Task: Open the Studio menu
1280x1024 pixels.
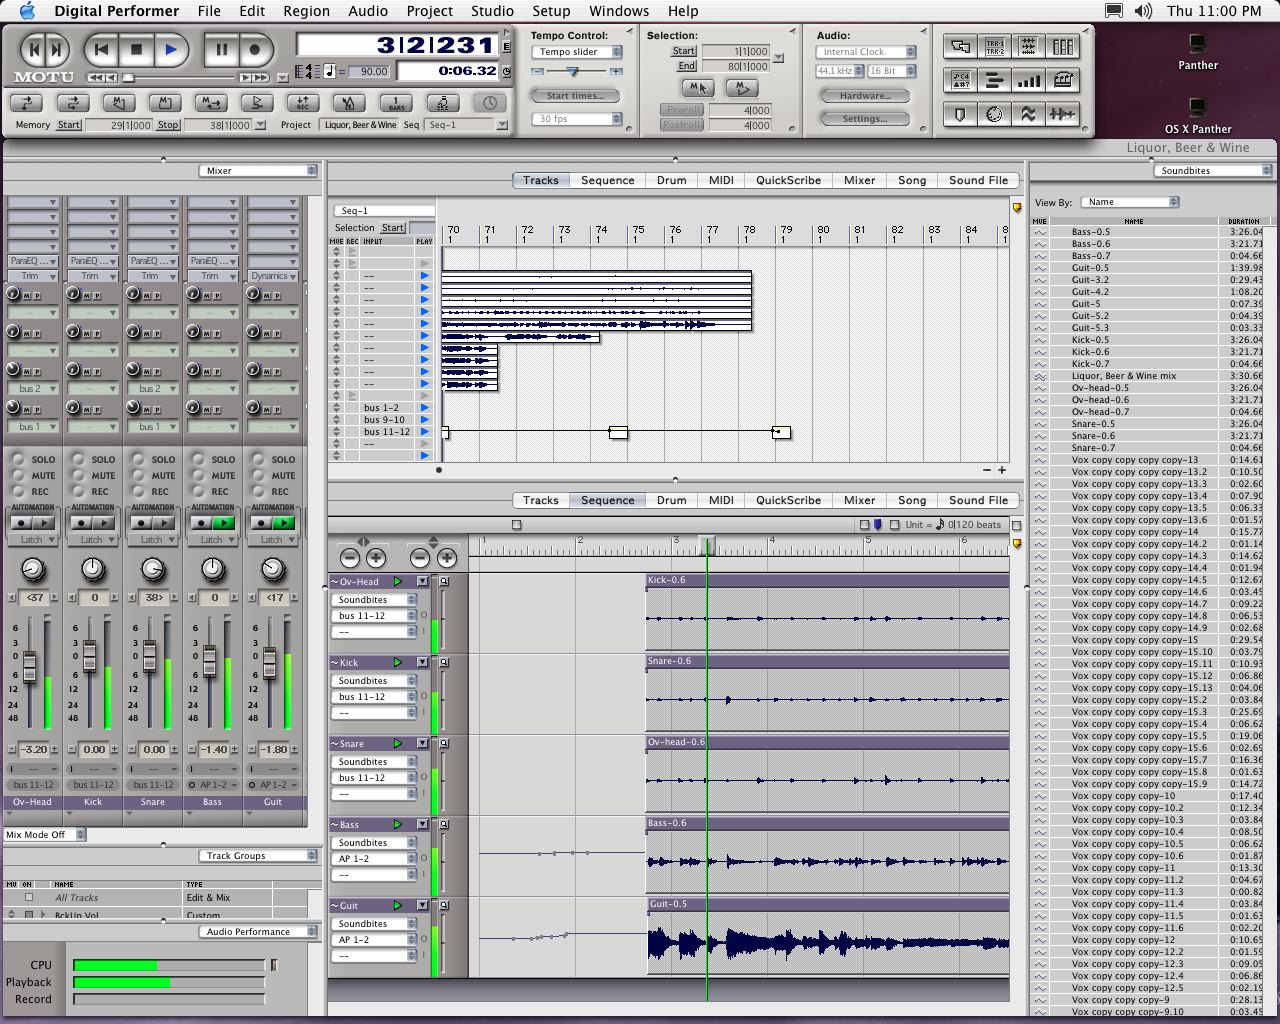Action: [492, 11]
